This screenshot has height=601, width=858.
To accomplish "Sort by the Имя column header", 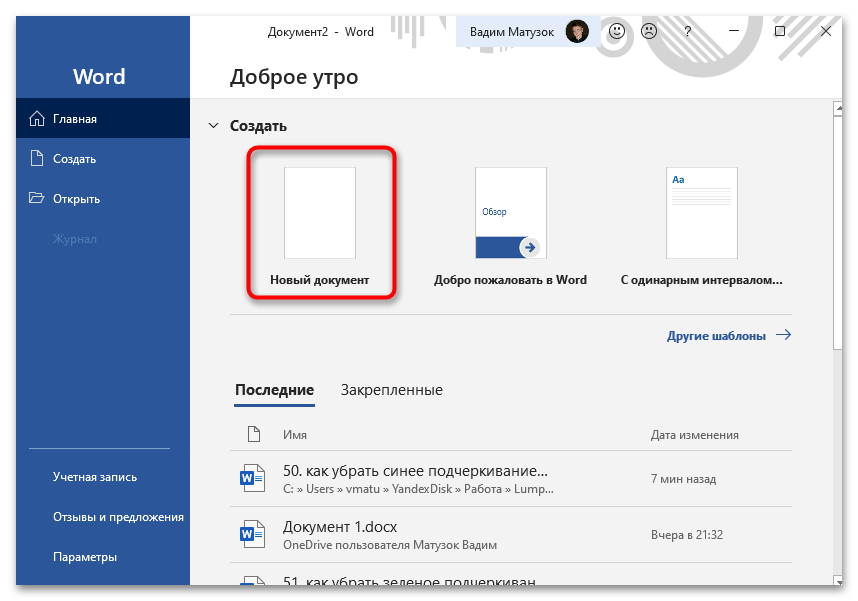I will pyautogui.click(x=294, y=435).
